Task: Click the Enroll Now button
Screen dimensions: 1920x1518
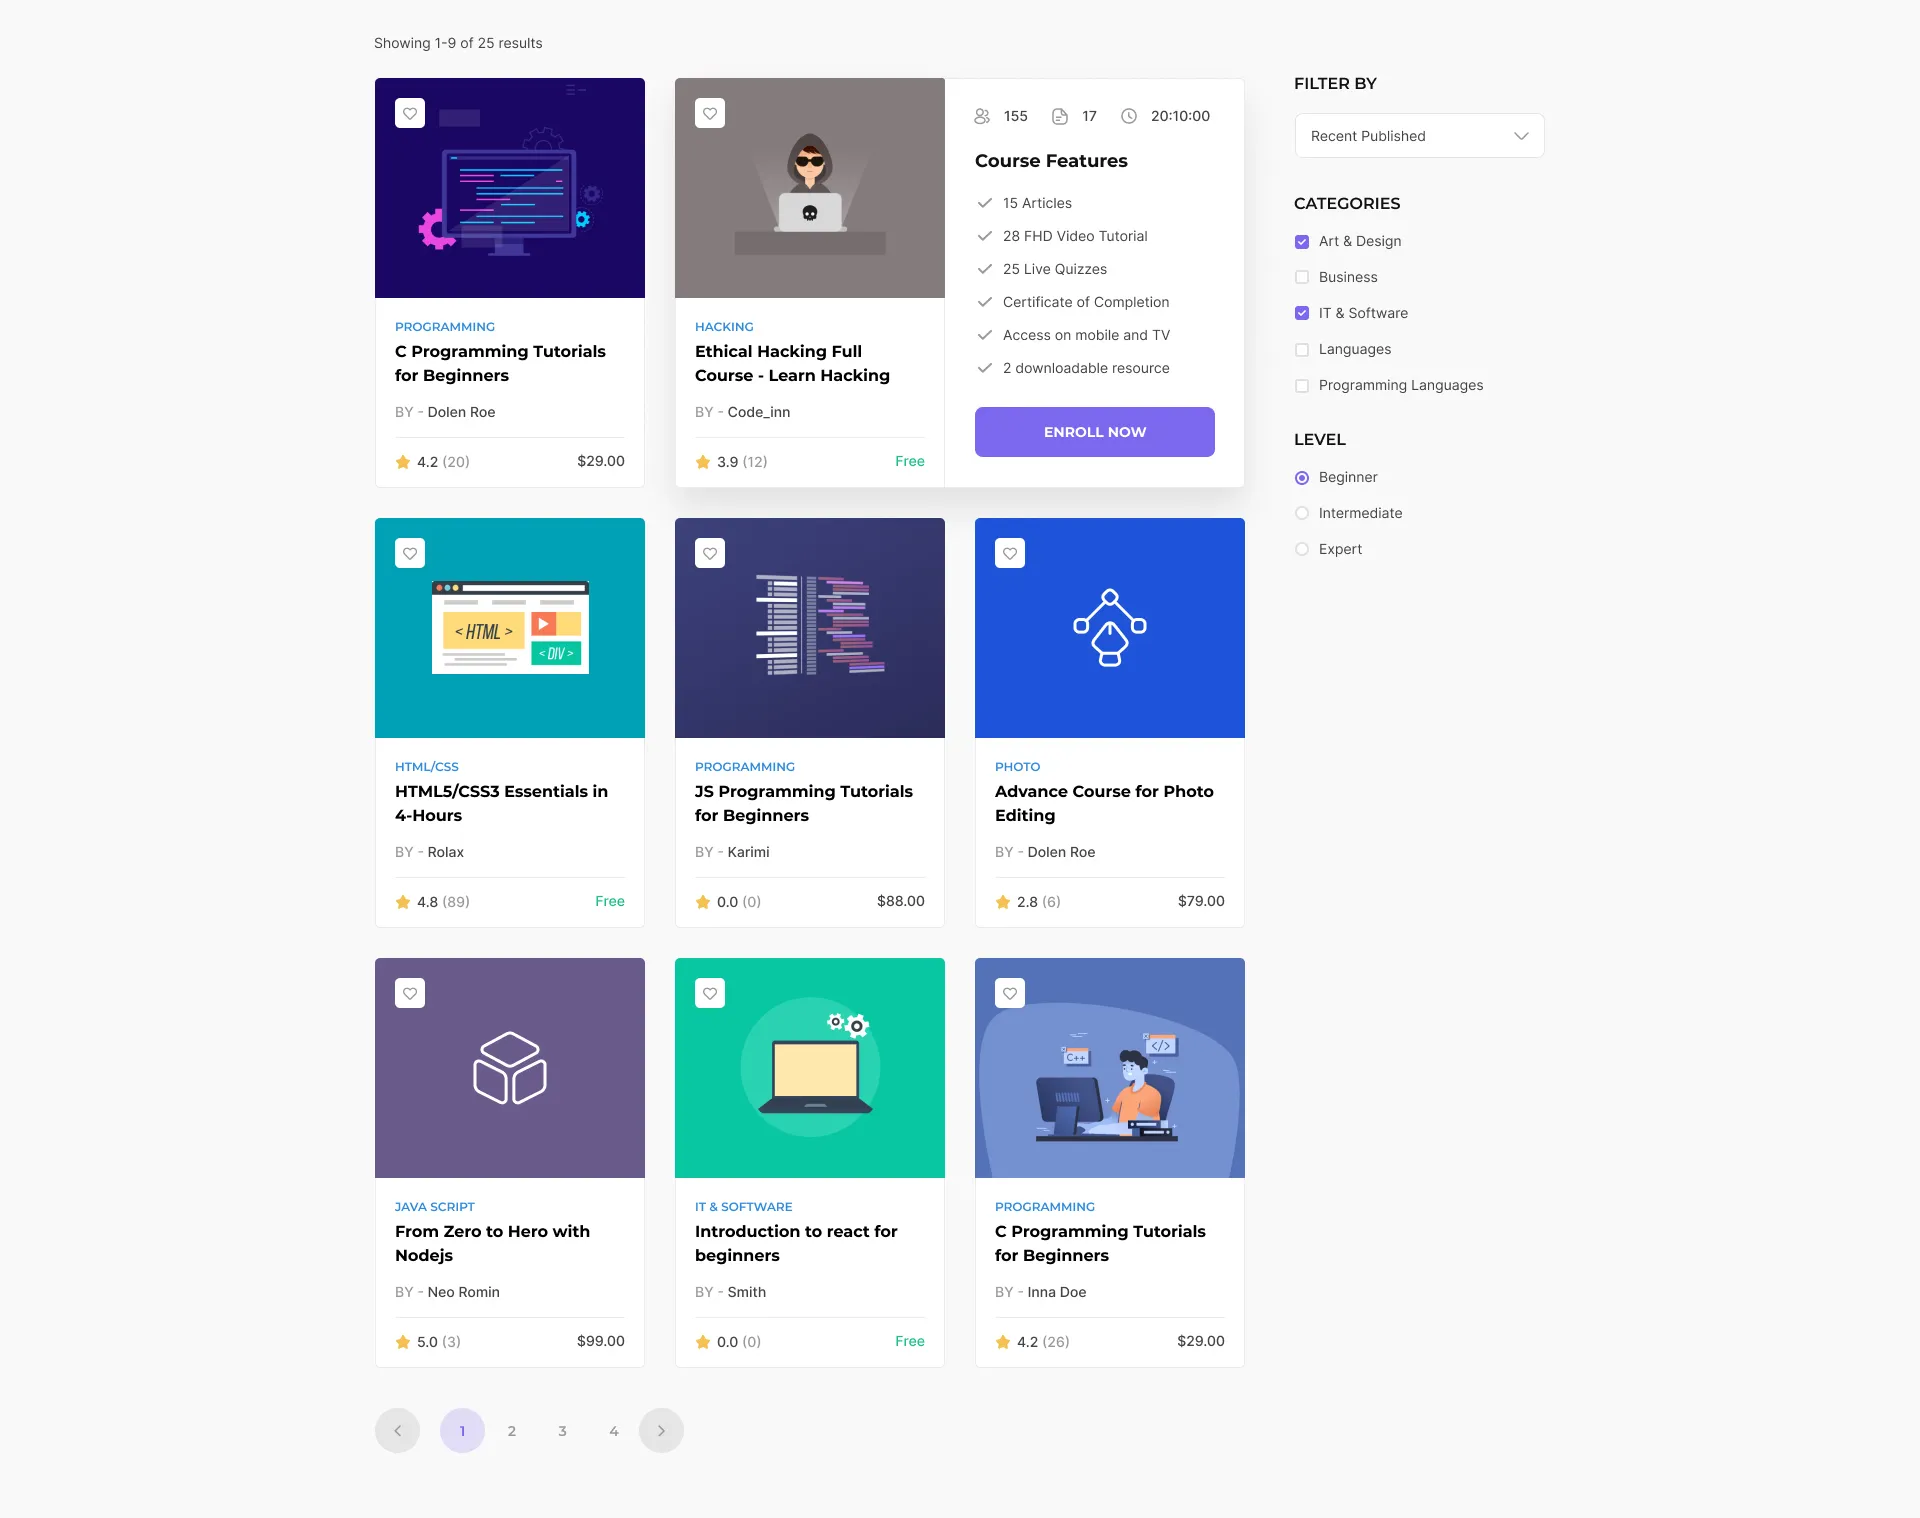Action: (x=1095, y=432)
